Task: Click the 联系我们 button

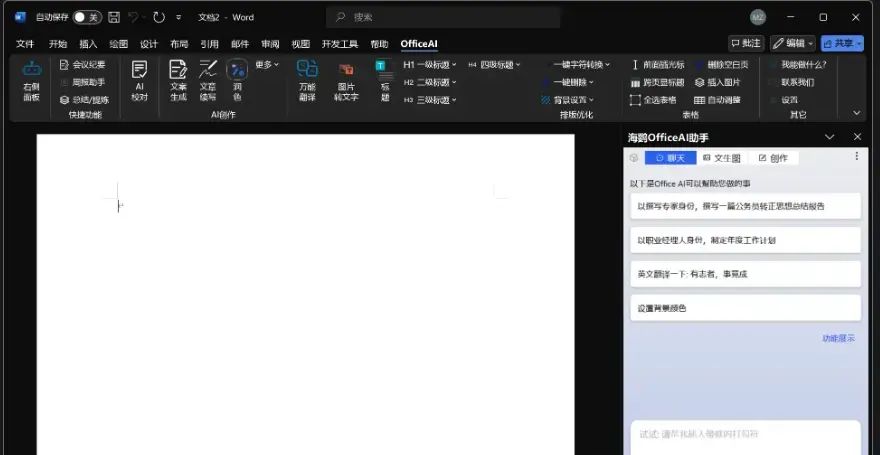Action: pos(793,82)
